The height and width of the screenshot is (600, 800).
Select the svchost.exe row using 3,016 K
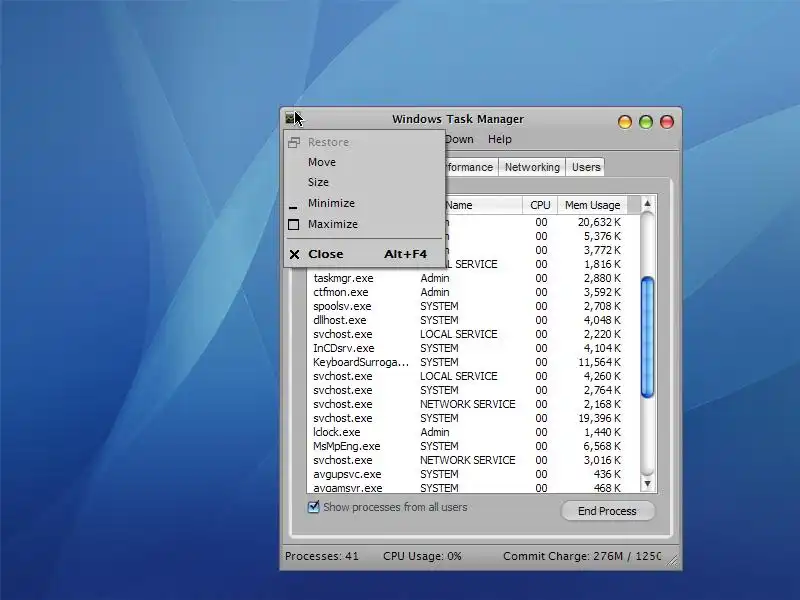coord(472,460)
